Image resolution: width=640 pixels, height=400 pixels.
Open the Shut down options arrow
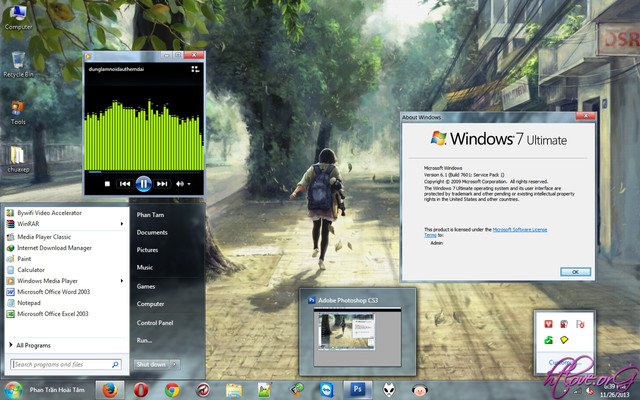tap(175, 364)
